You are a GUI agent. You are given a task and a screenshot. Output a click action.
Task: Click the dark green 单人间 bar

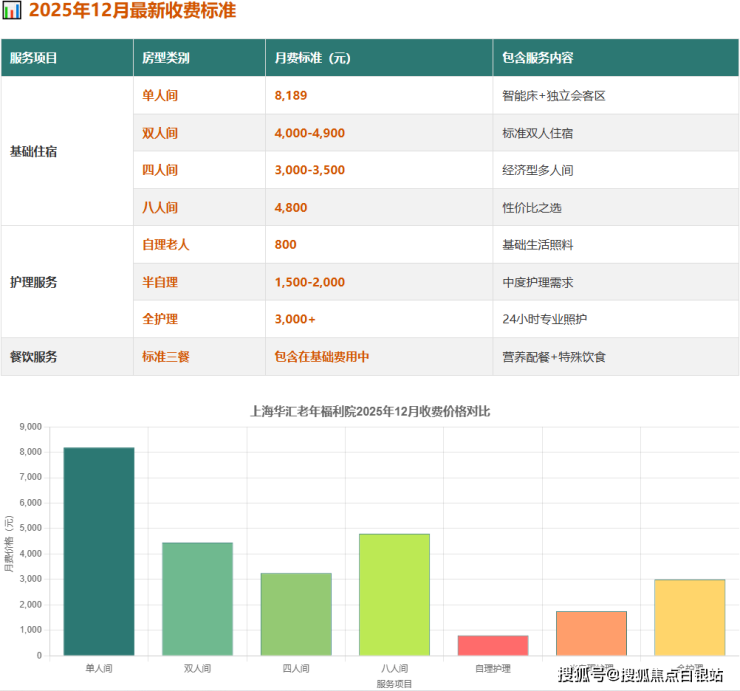99,552
